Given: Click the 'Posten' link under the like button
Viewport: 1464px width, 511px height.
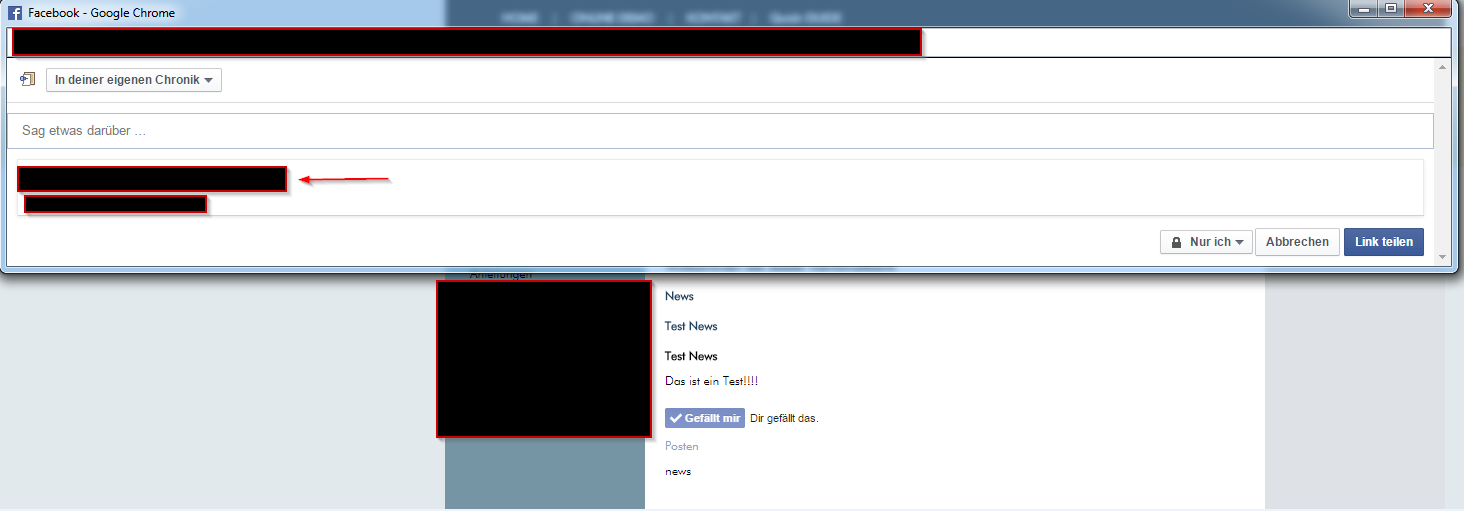Looking at the screenshot, I should 682,446.
